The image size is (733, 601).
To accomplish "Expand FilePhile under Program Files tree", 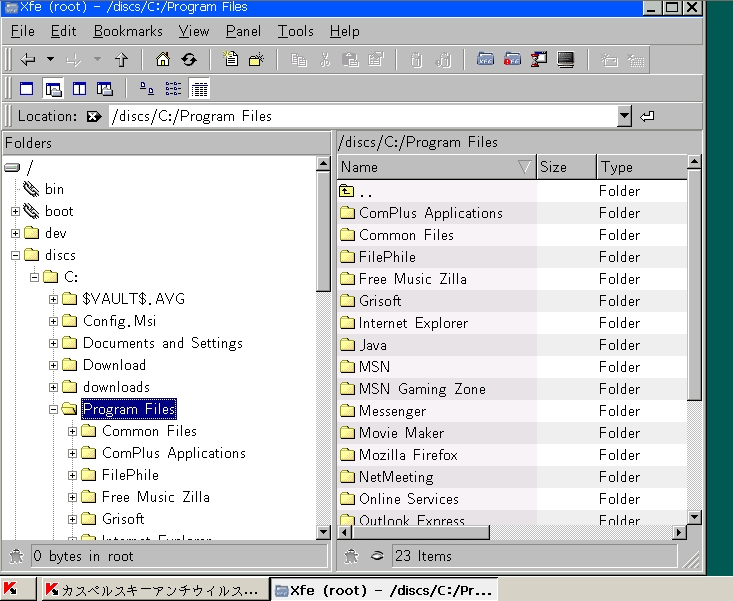I will (72, 476).
